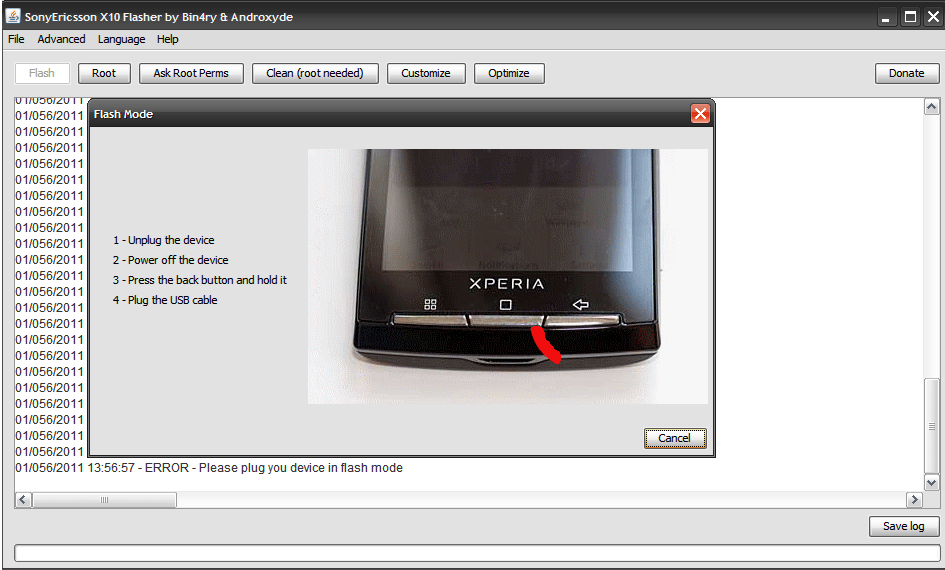
Task: Click the Java app icon in title bar
Action: coord(13,16)
